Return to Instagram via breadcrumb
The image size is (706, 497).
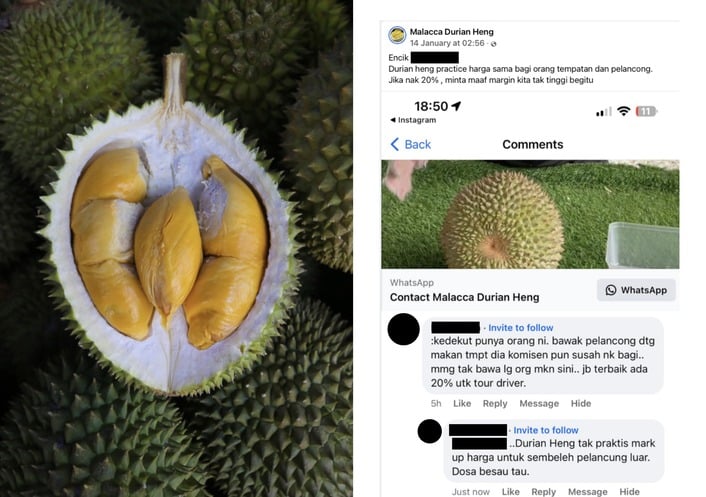click(413, 120)
